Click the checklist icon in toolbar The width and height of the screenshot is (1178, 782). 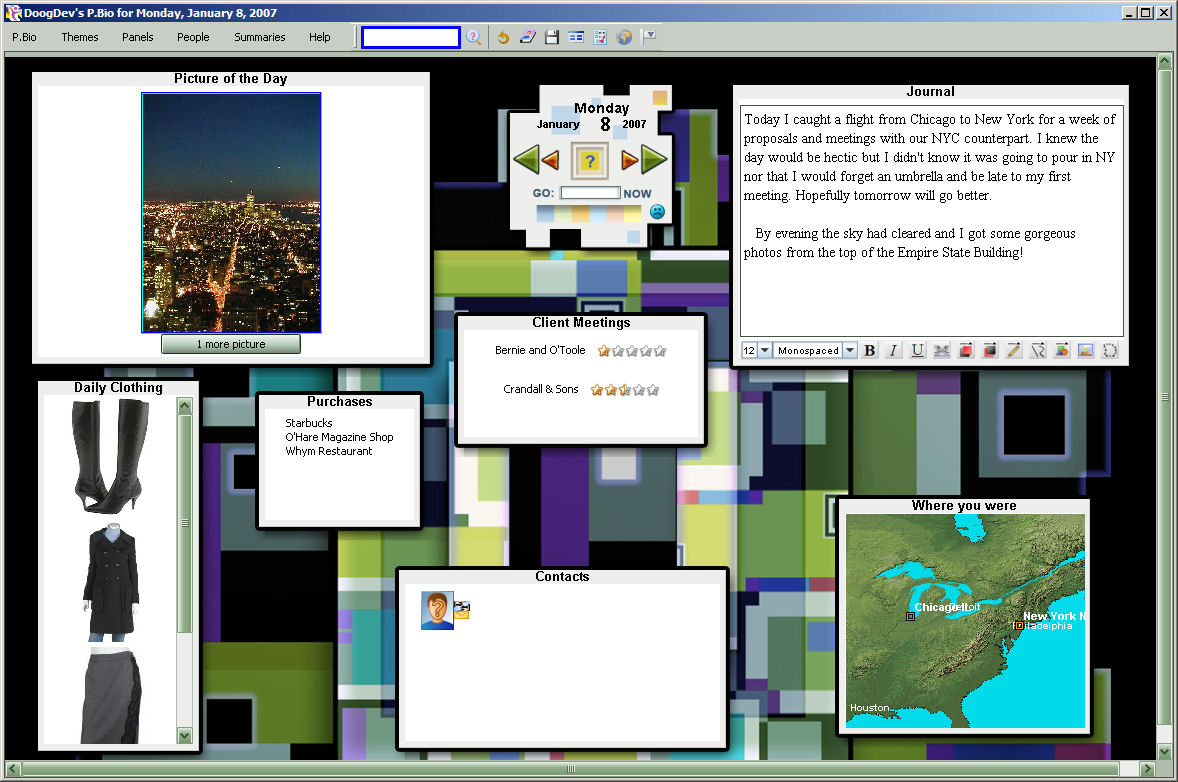point(600,37)
